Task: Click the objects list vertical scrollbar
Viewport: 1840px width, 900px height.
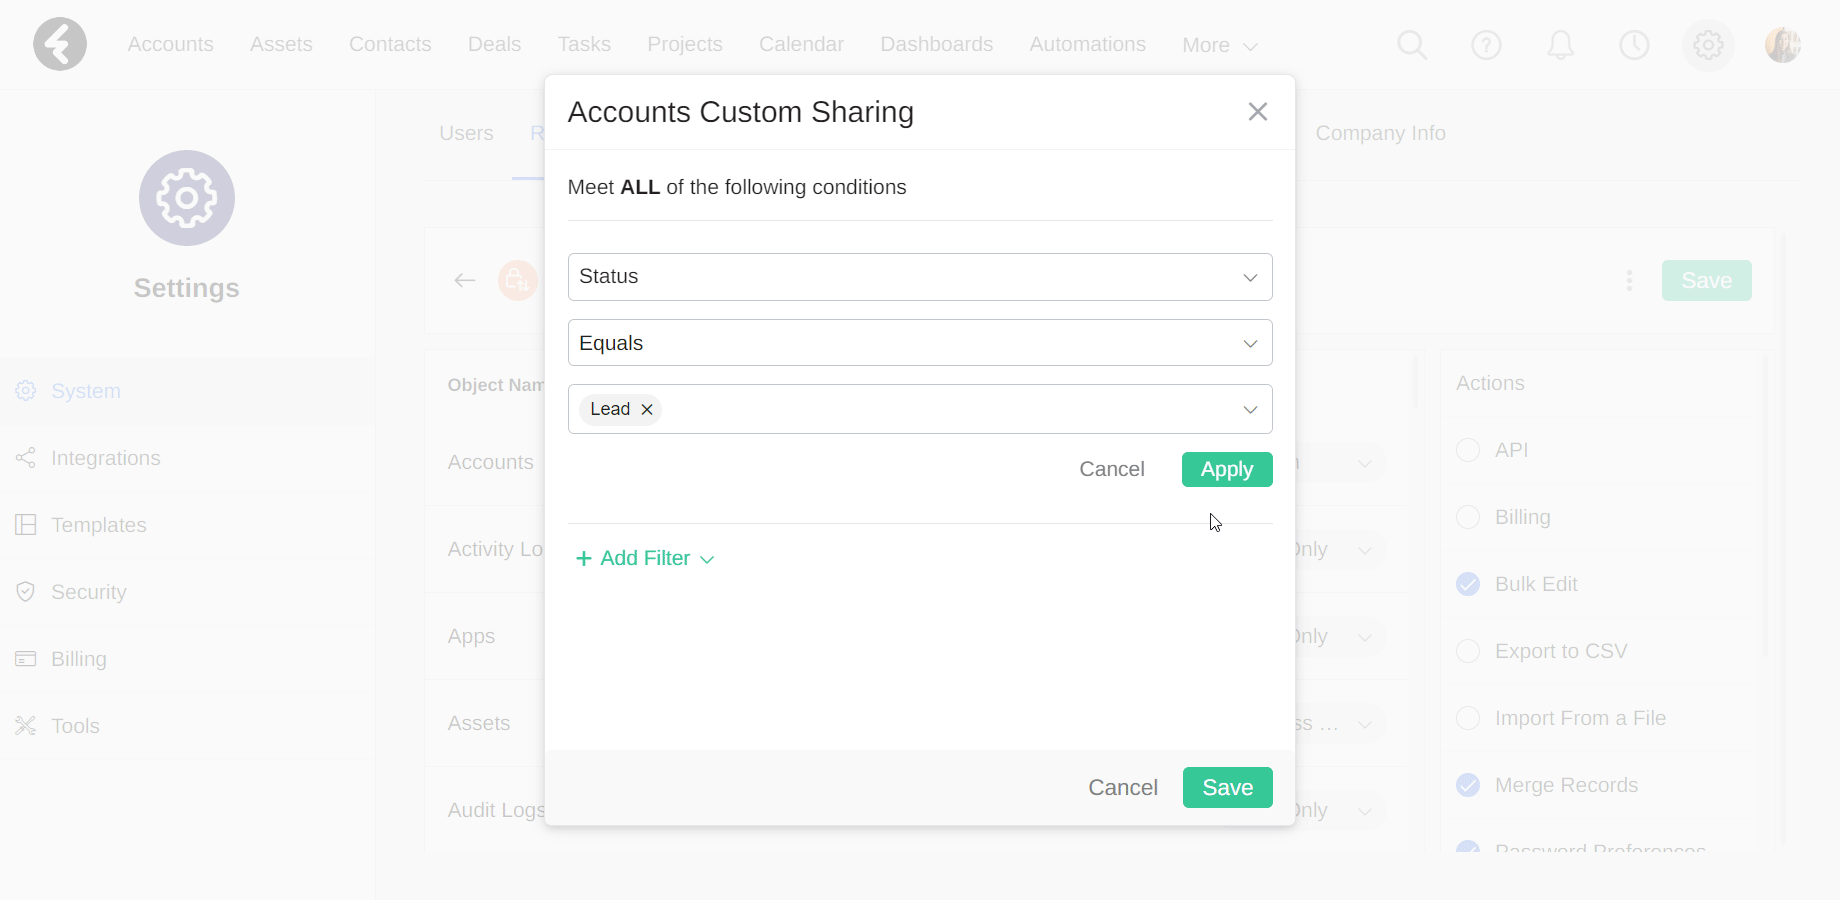Action: click(1416, 380)
